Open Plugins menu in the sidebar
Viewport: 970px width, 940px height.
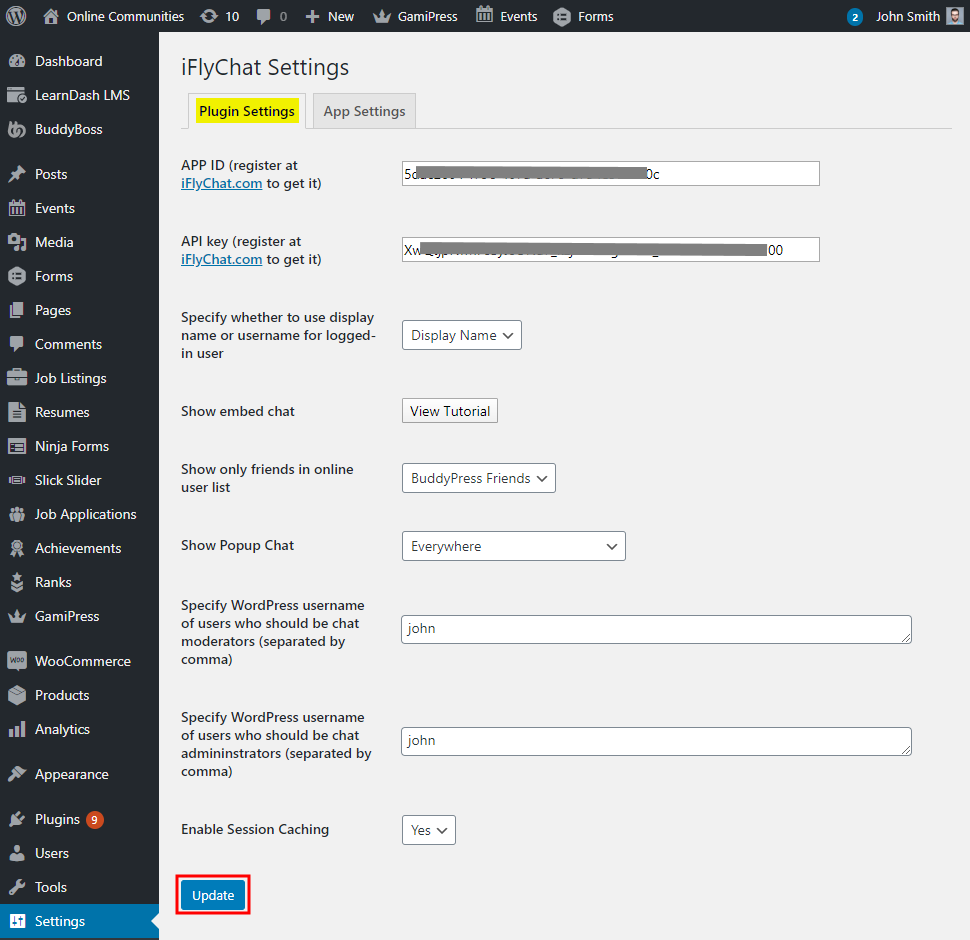coord(57,819)
